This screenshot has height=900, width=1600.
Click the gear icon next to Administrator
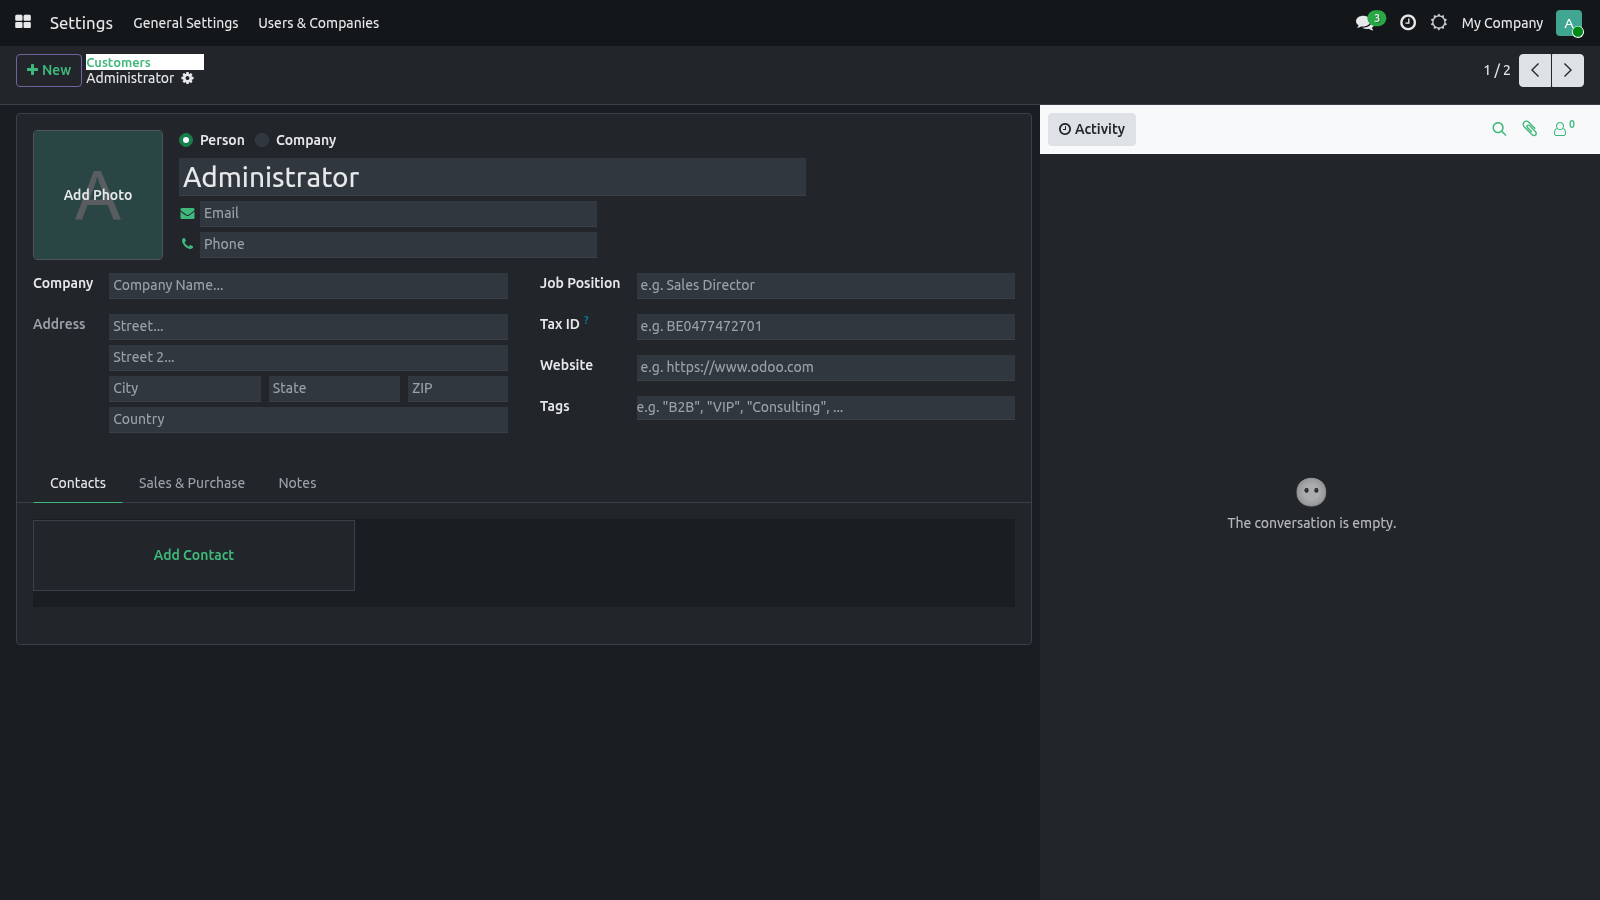[188, 78]
